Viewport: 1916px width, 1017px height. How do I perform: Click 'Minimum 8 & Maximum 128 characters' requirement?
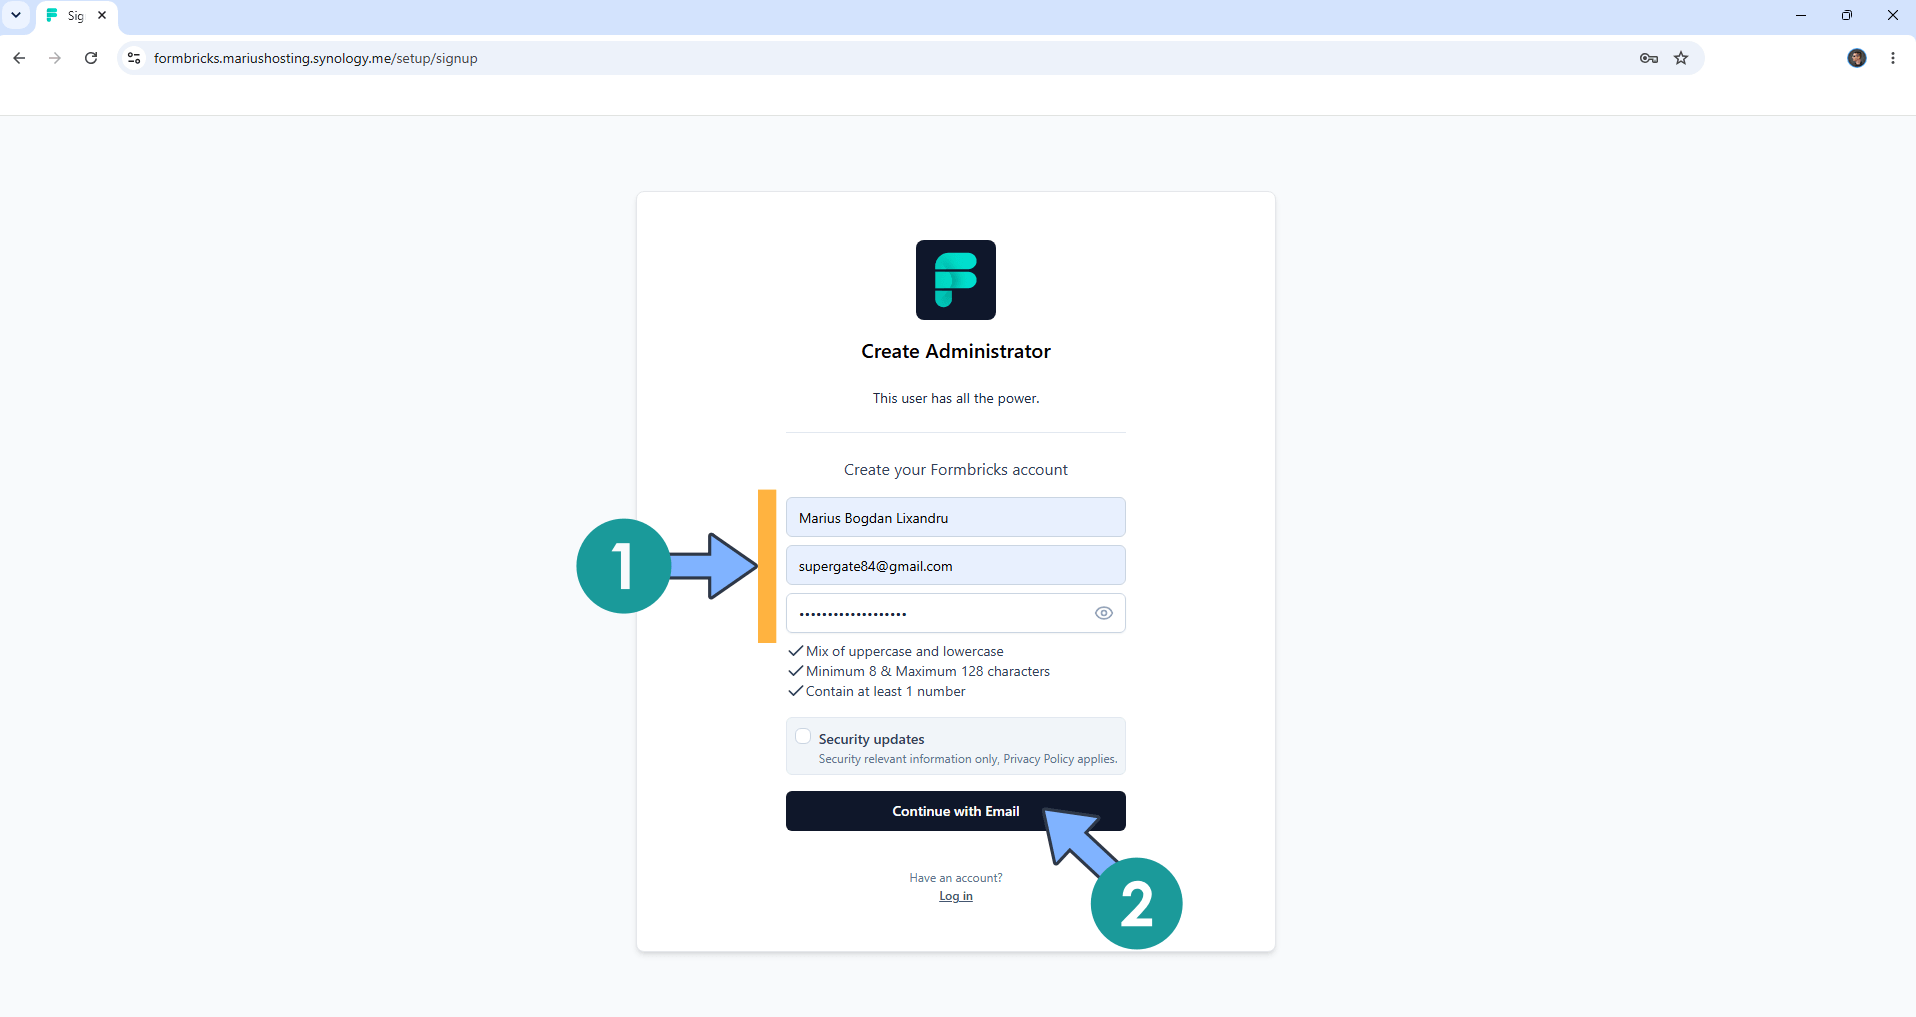pos(928,671)
